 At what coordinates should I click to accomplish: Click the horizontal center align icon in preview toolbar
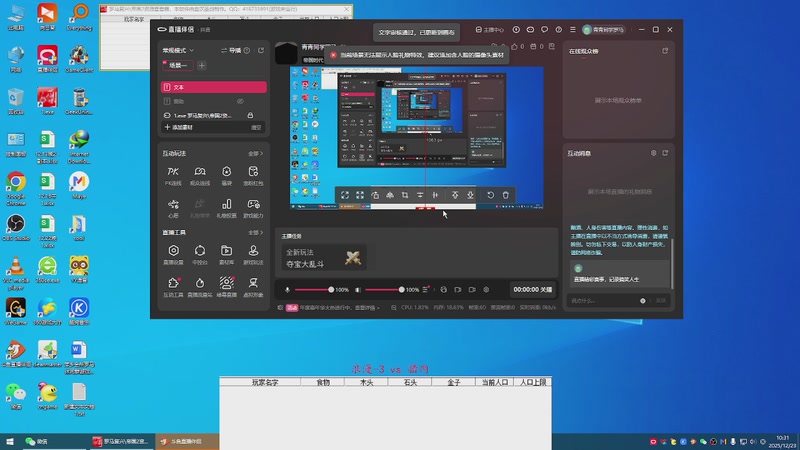tap(435, 195)
